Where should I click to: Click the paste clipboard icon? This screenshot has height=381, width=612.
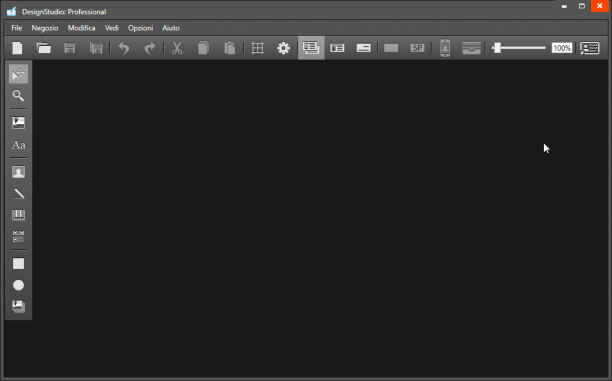[230, 48]
